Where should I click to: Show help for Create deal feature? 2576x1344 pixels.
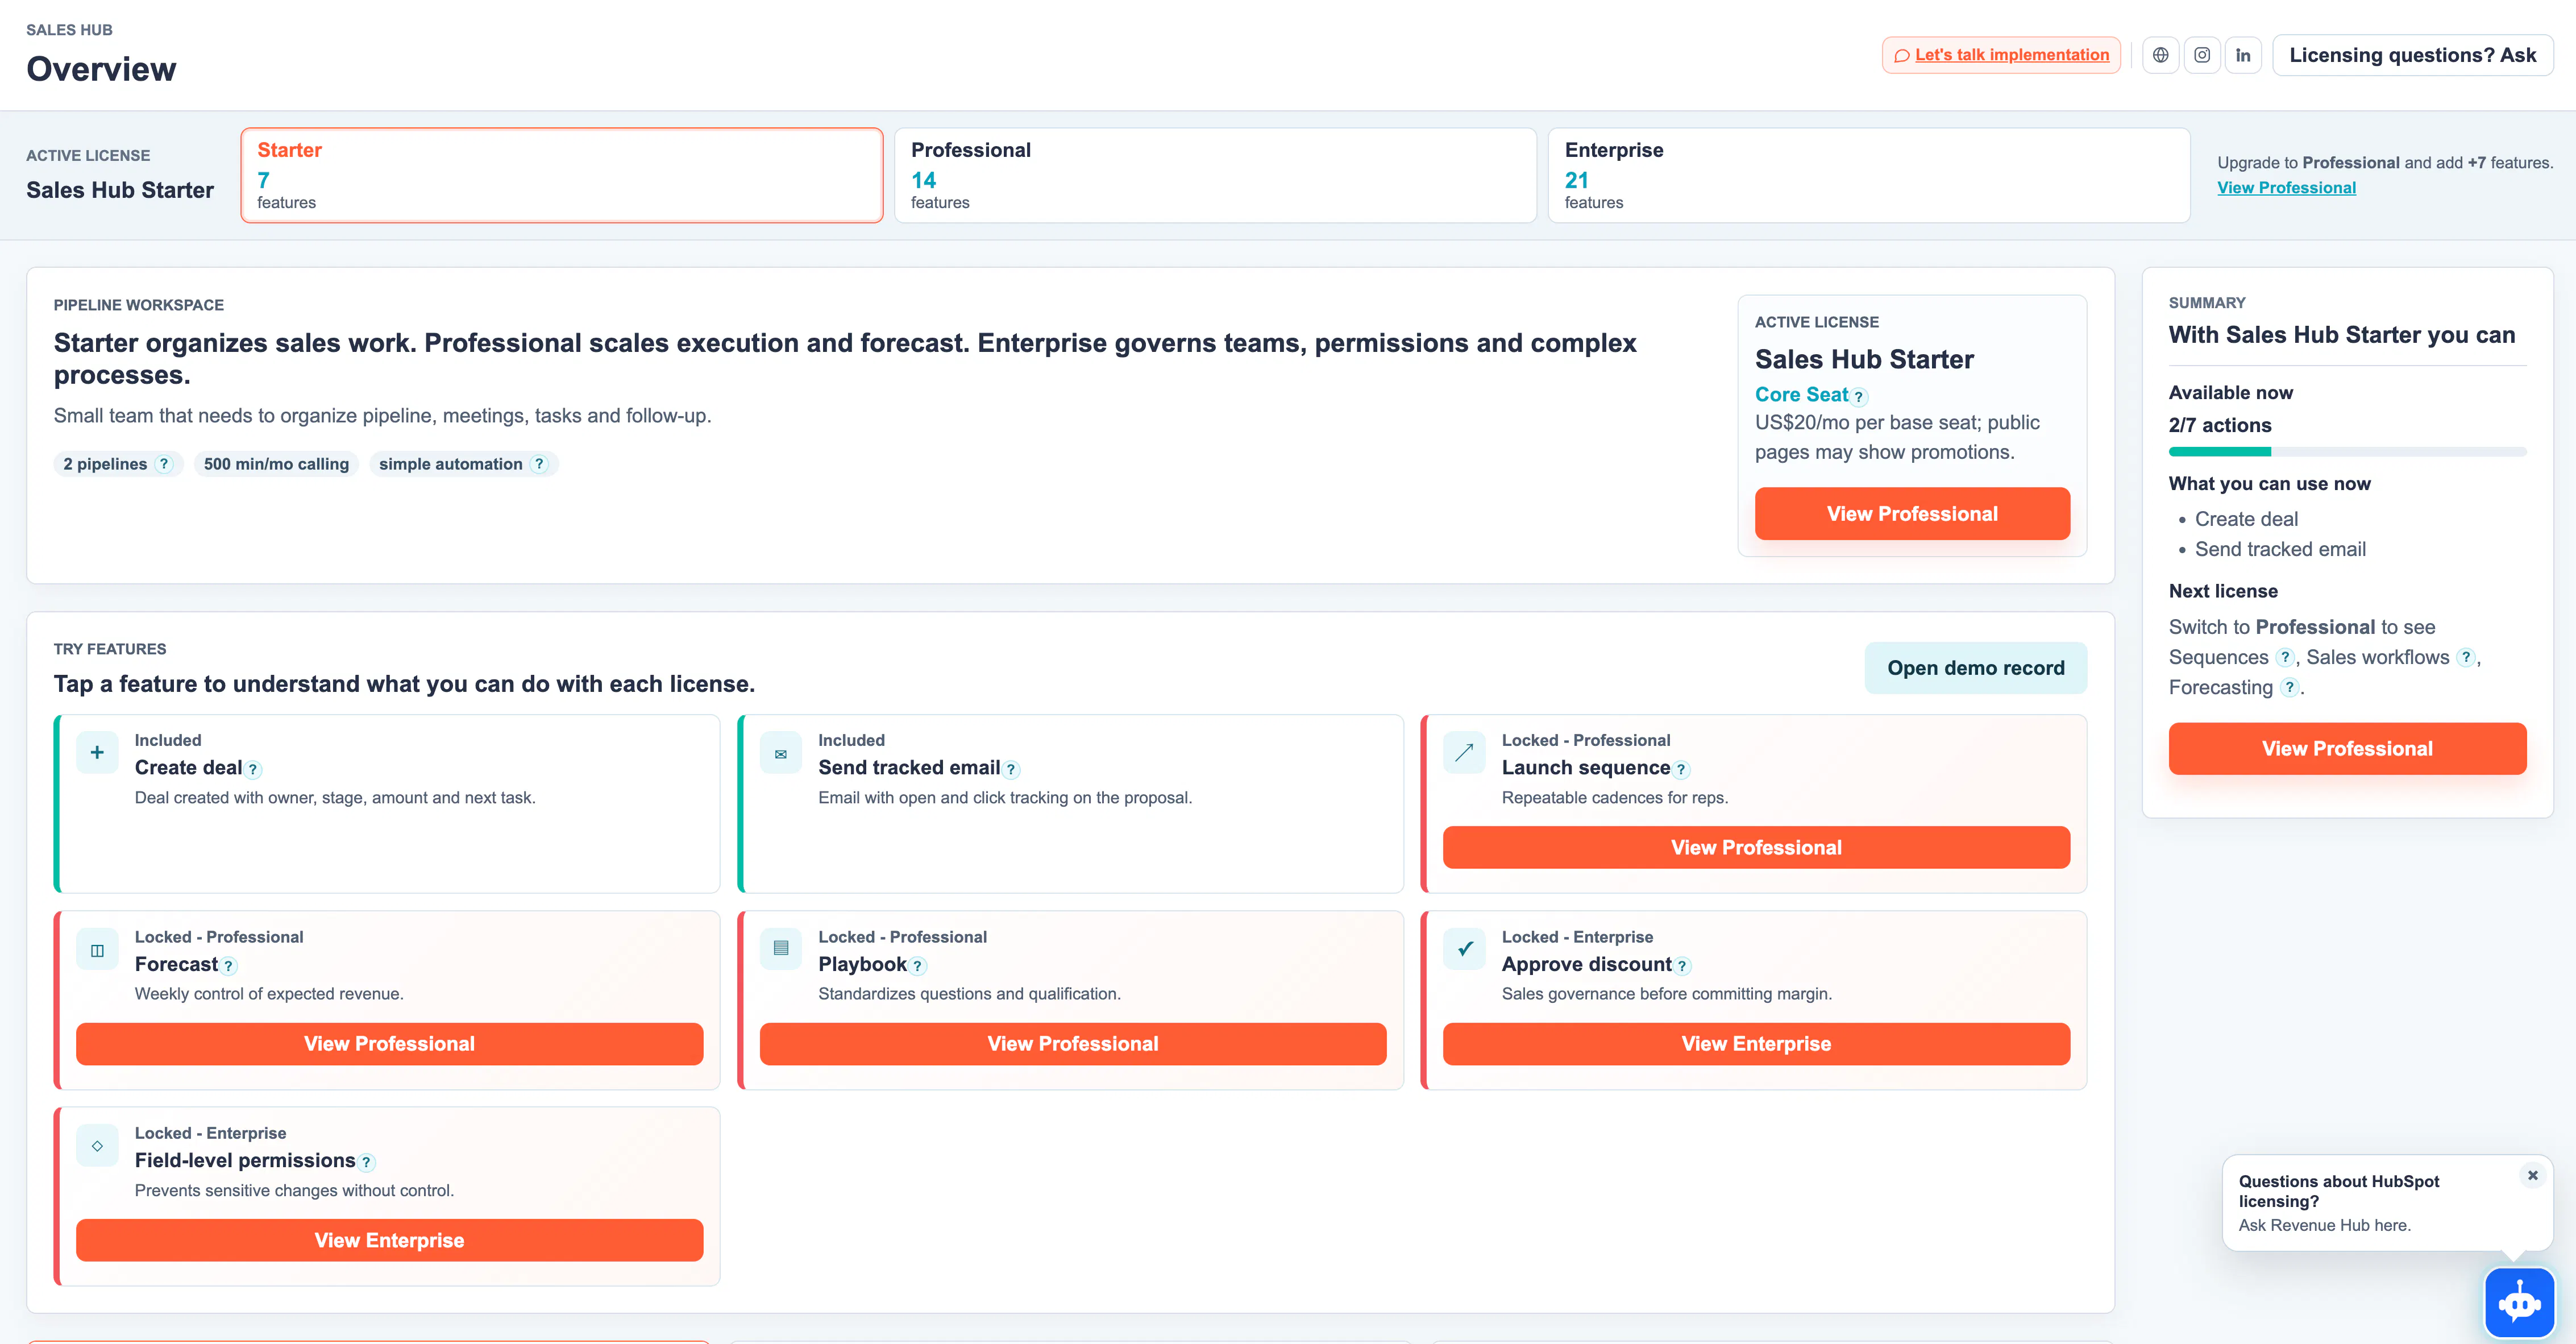point(253,770)
